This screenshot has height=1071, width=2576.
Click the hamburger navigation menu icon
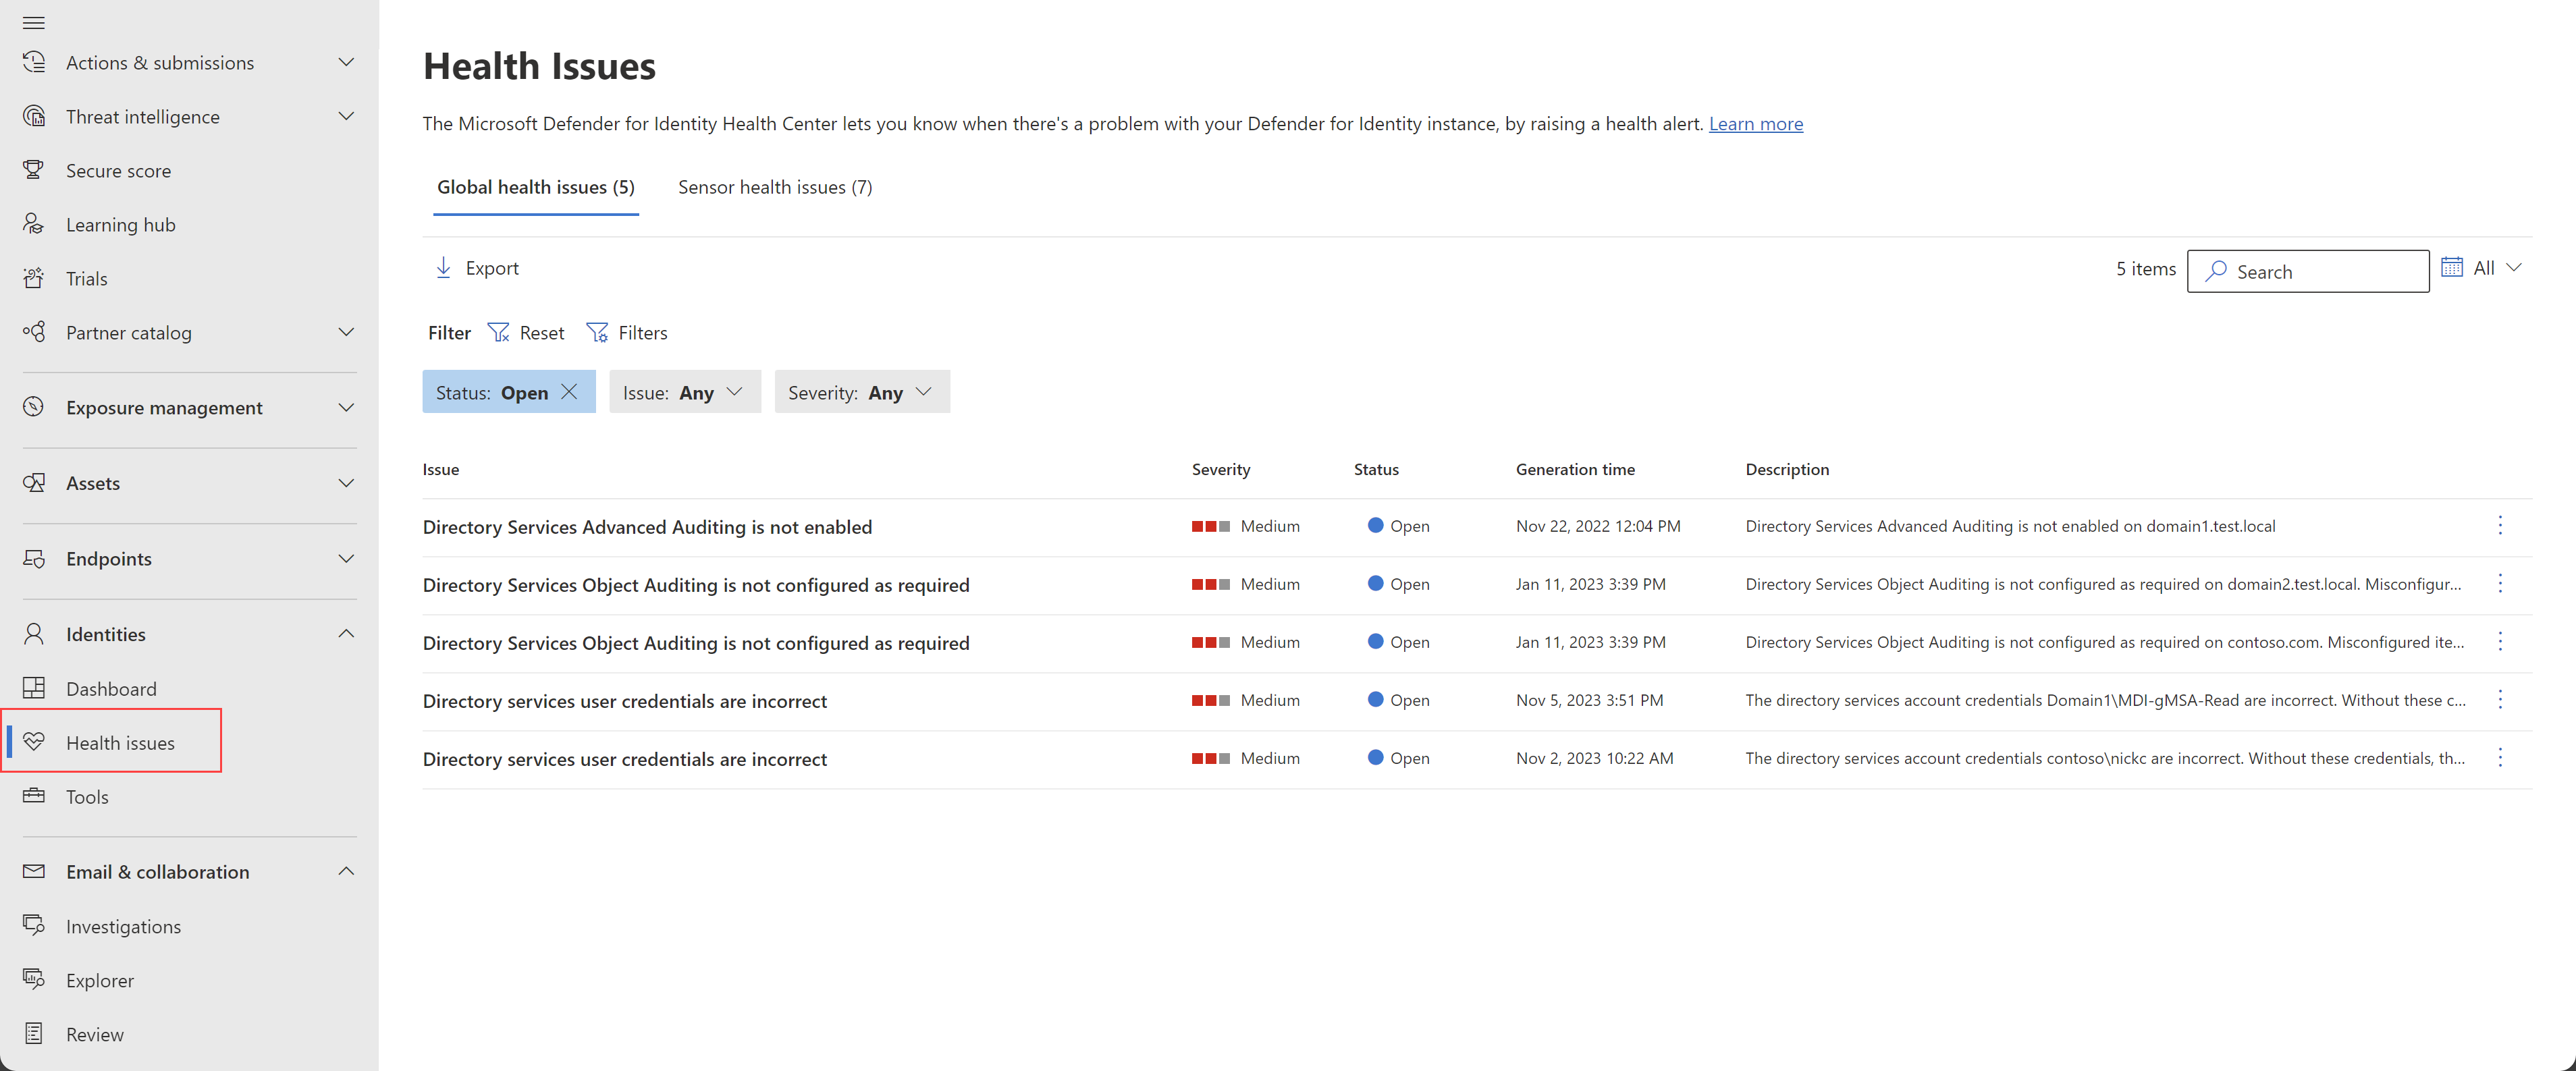tap(33, 22)
